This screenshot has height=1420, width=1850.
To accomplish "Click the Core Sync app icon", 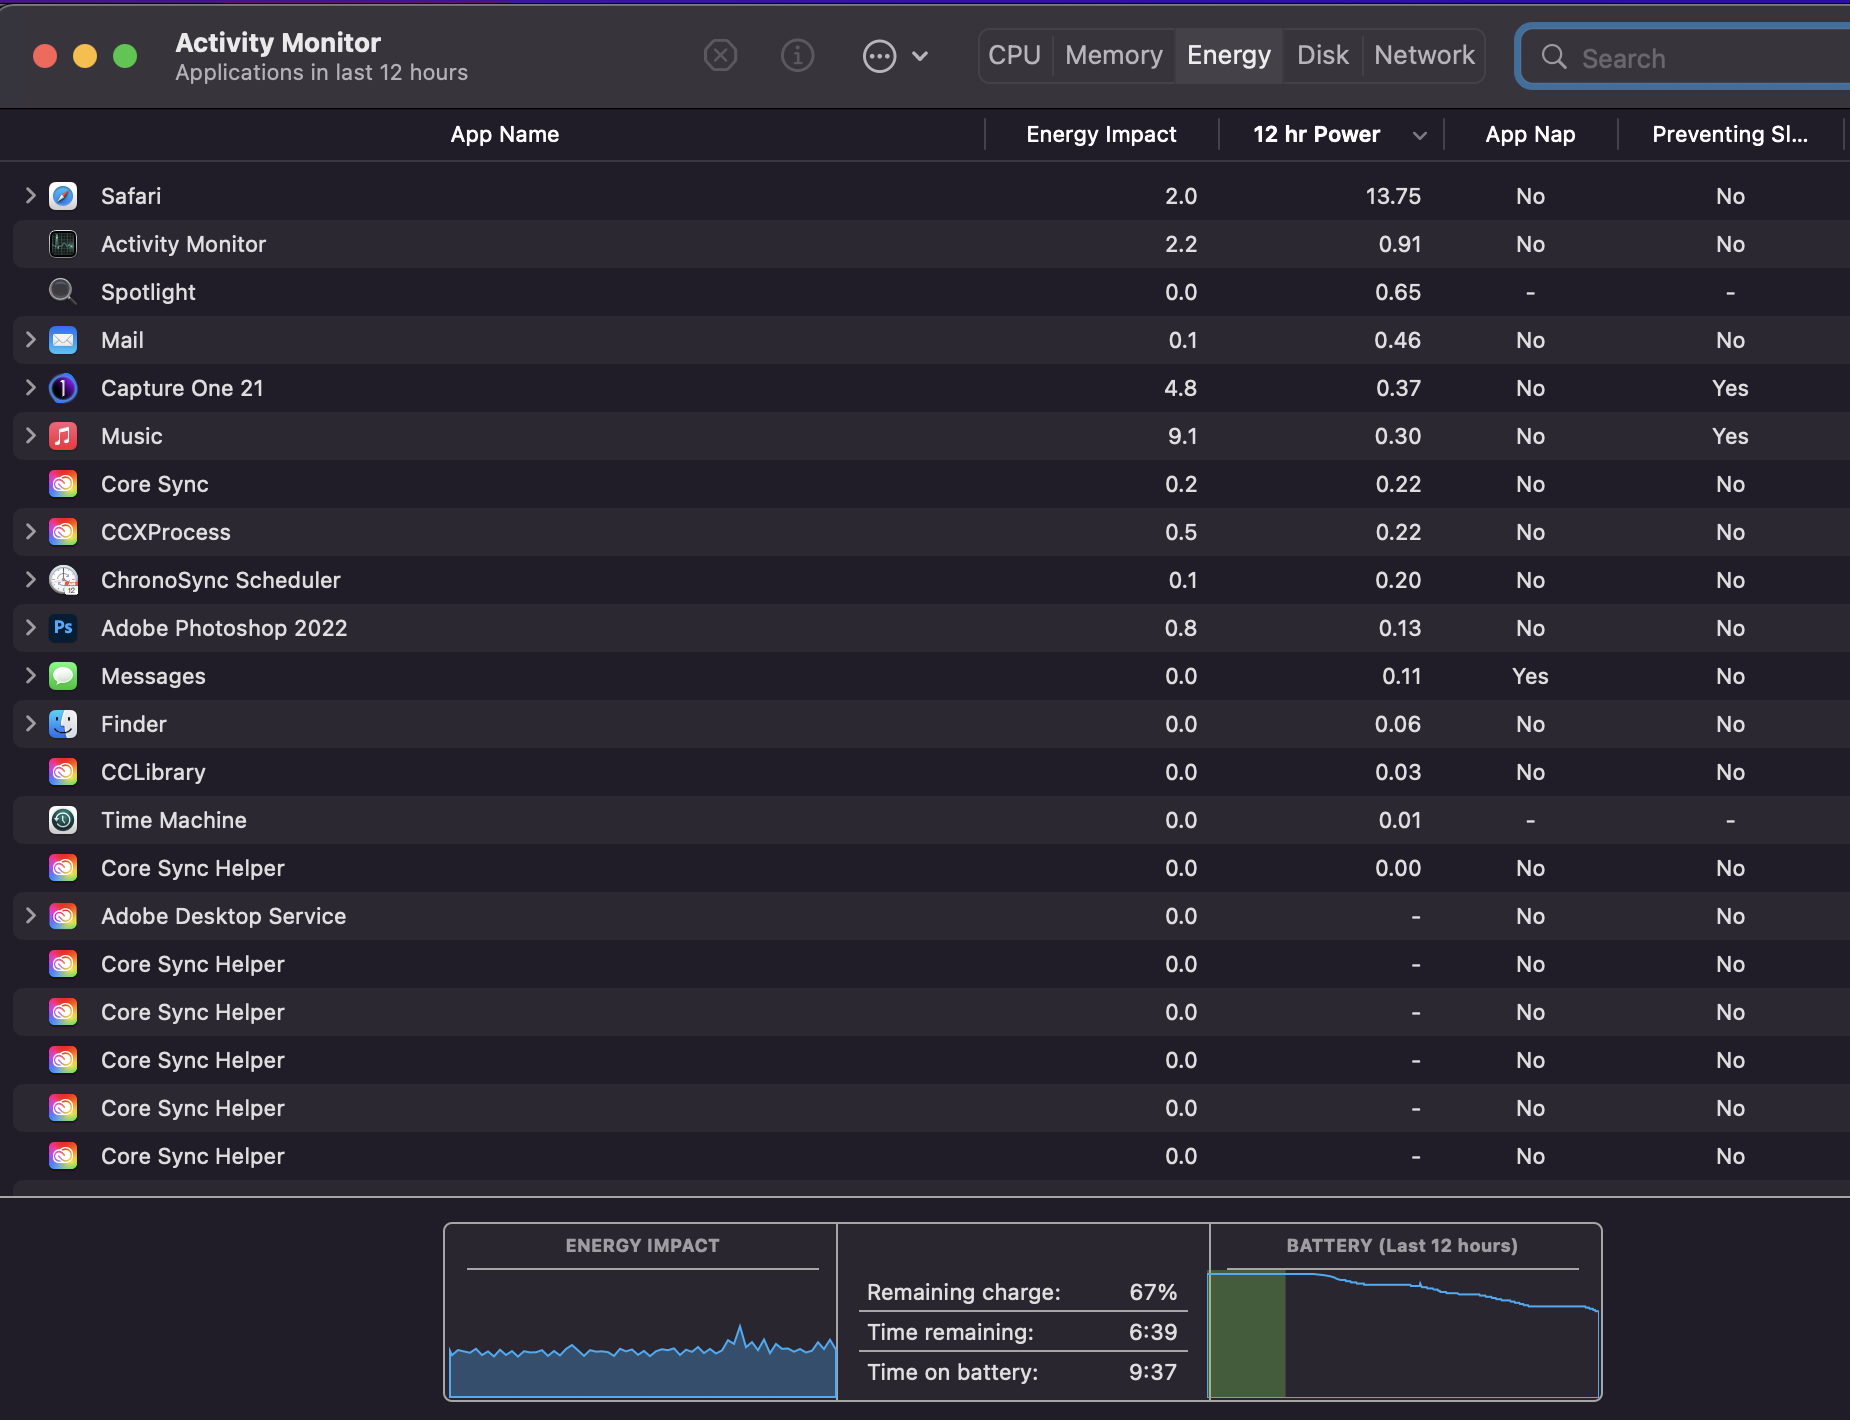I will 63,484.
